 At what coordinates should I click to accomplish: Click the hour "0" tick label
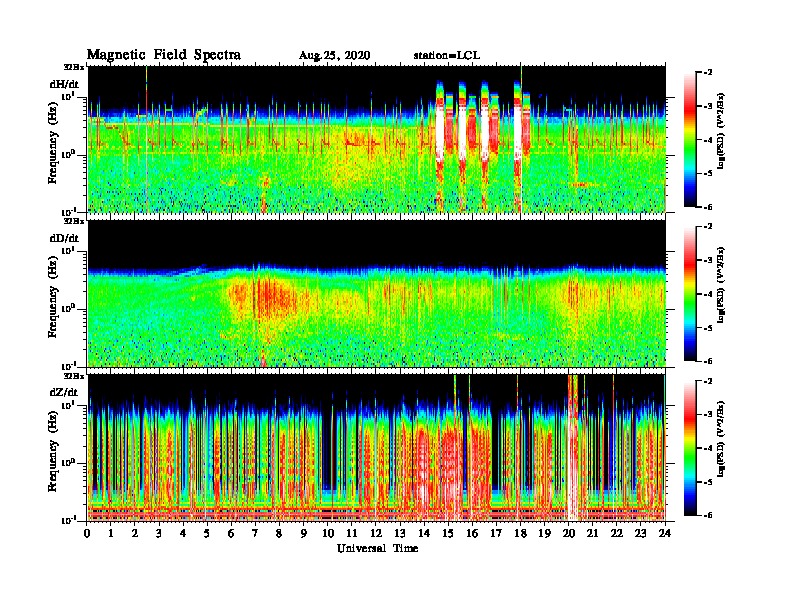[87, 533]
